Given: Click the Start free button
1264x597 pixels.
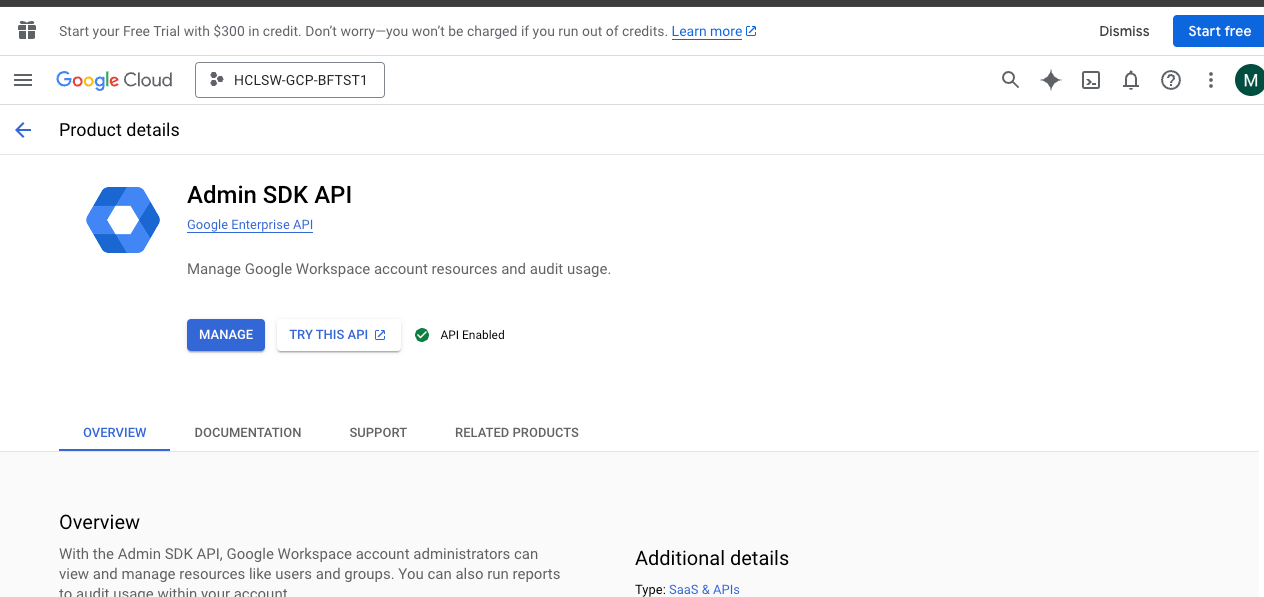Looking at the screenshot, I should point(1219,31).
